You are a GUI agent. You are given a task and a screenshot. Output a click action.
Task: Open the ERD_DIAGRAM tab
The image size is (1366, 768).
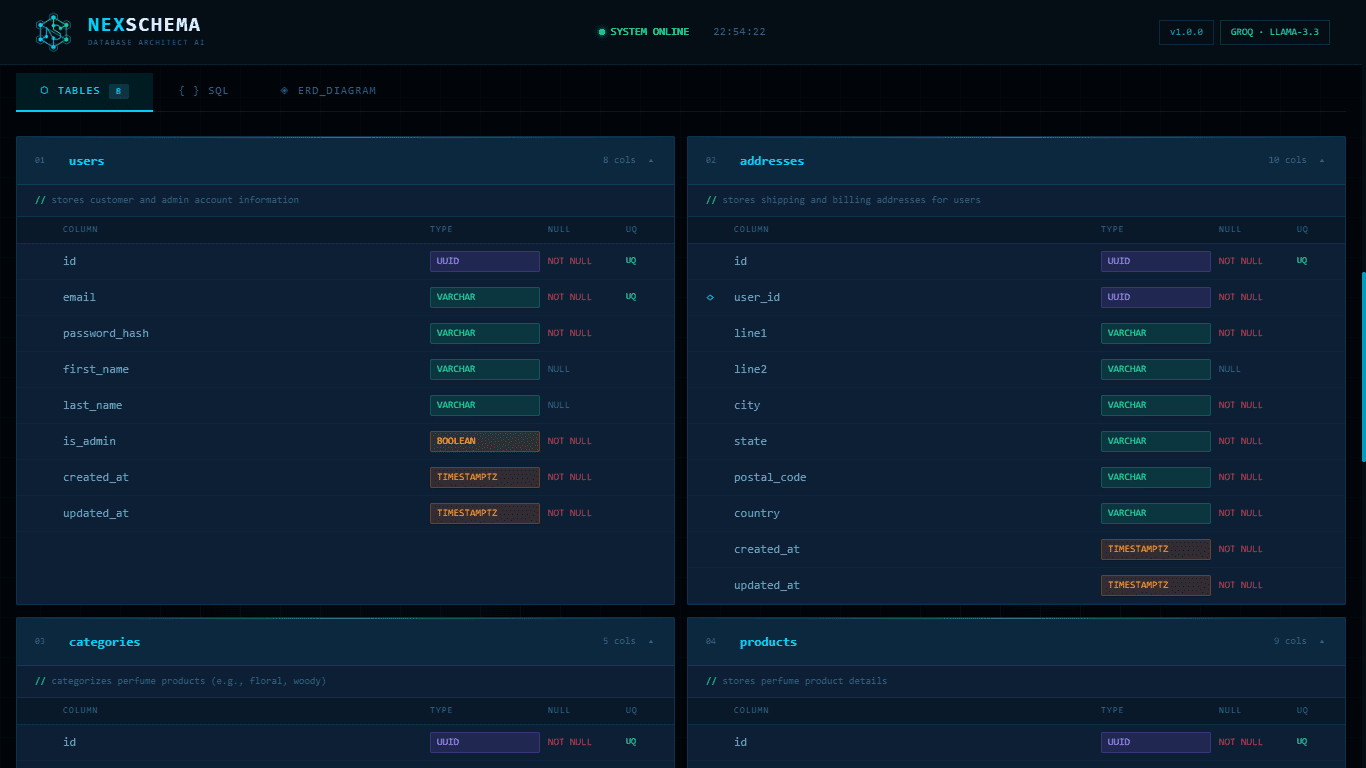(328, 91)
